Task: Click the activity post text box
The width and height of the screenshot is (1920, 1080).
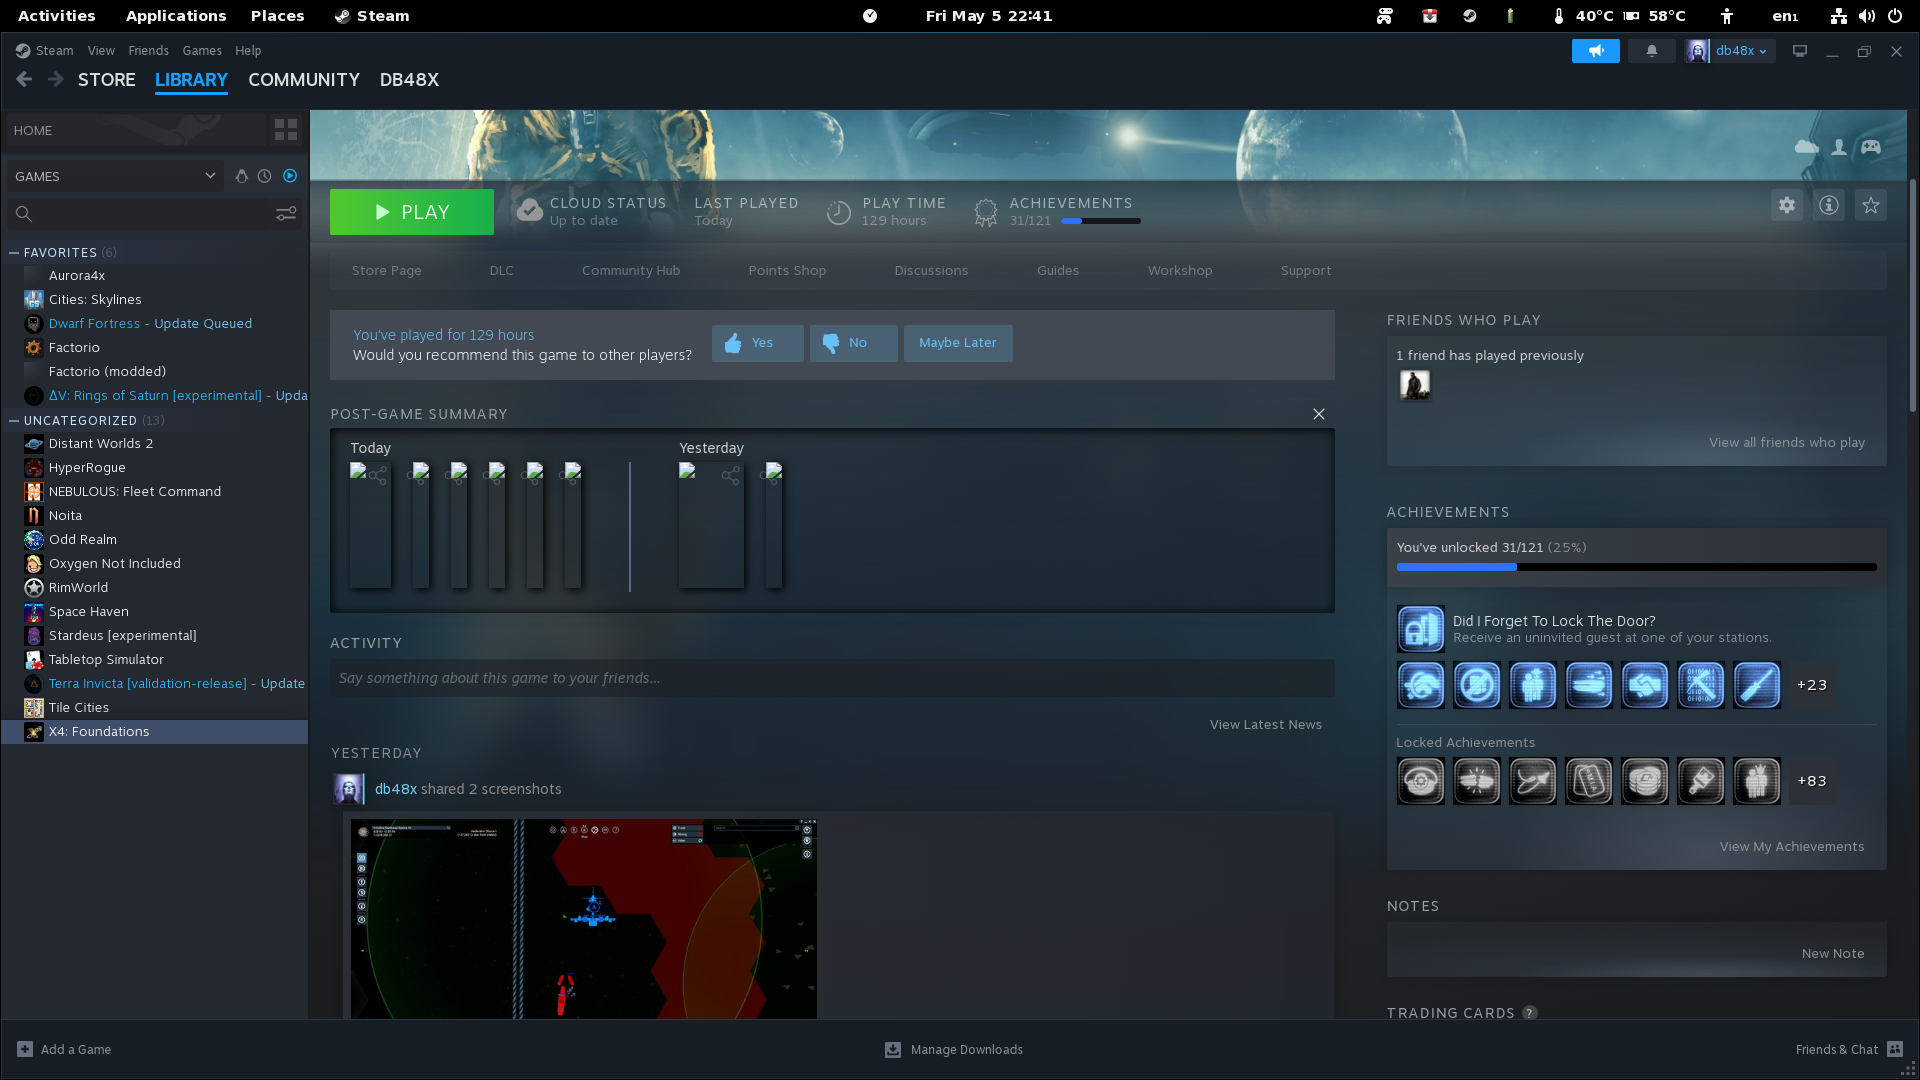Action: [832, 678]
